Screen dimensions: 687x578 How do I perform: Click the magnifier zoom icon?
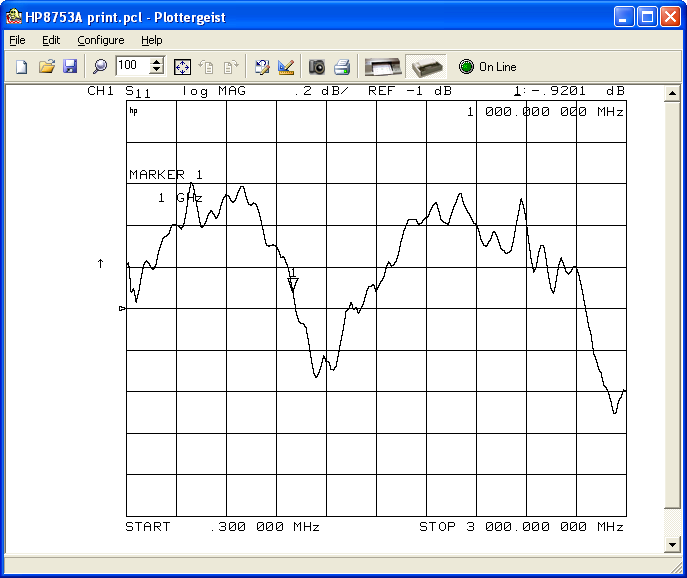(x=100, y=67)
